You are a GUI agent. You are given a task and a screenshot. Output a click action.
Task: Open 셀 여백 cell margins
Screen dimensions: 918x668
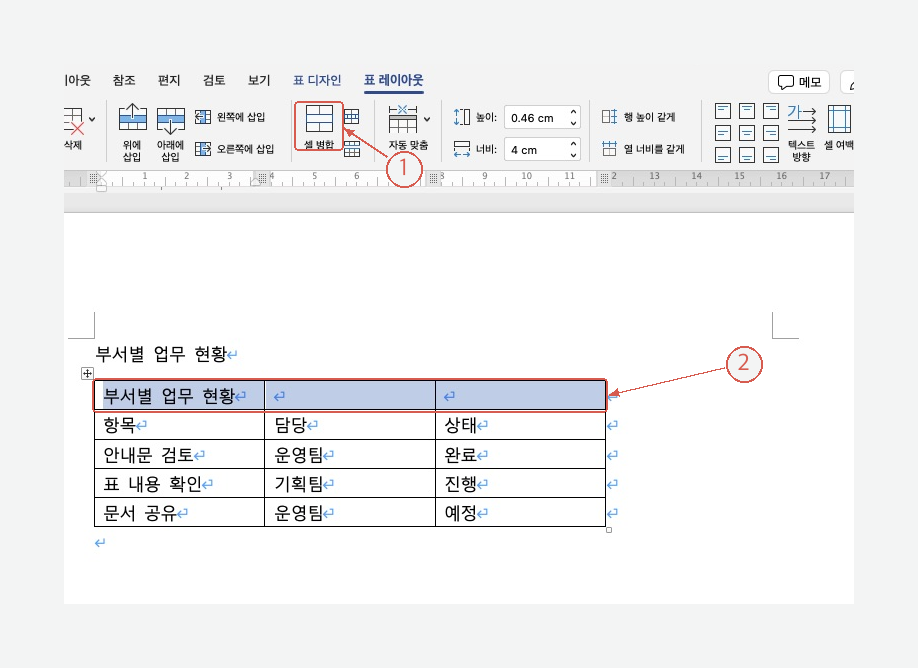pos(839,127)
